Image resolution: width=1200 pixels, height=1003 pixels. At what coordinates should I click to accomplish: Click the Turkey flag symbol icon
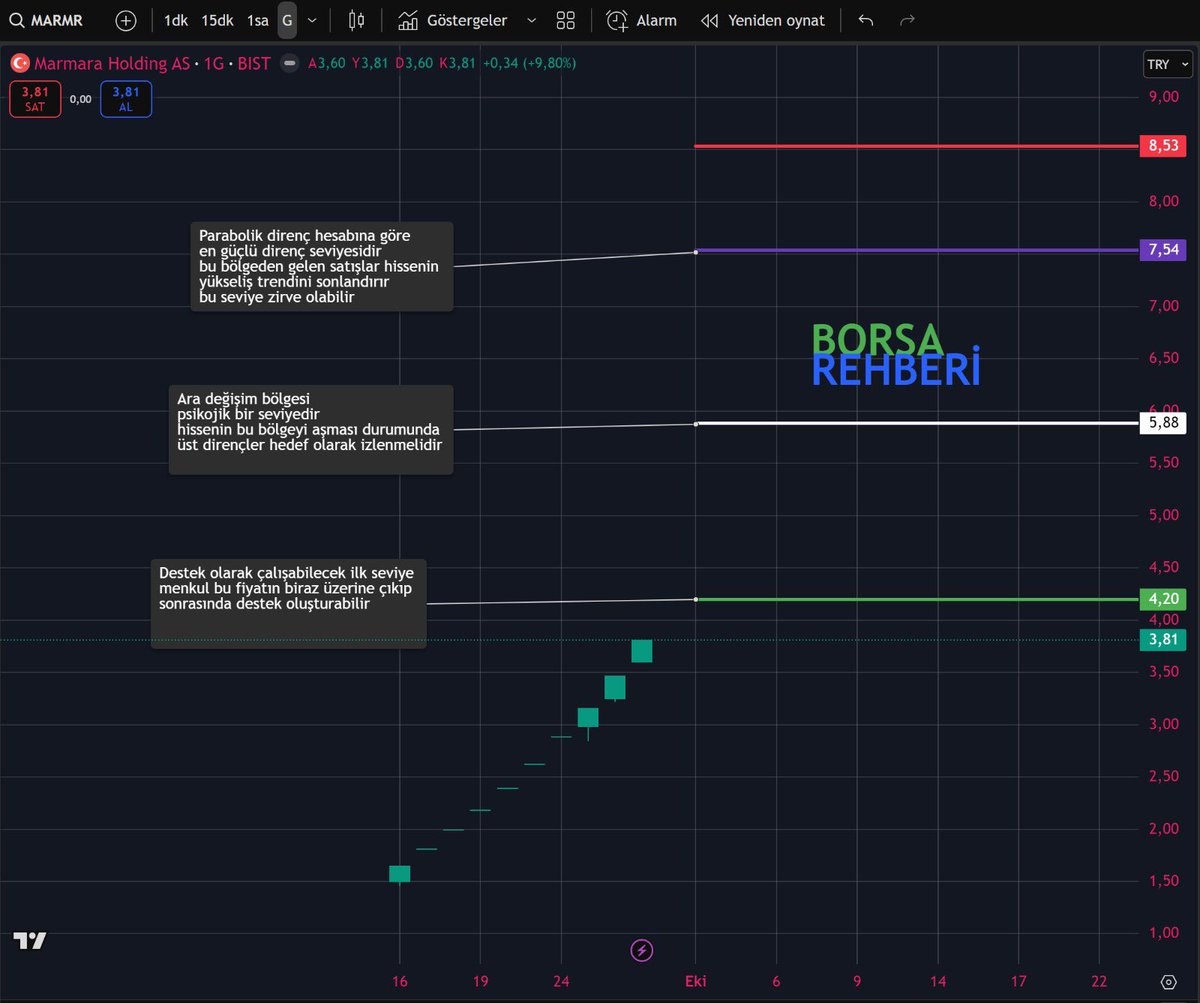click(19, 63)
